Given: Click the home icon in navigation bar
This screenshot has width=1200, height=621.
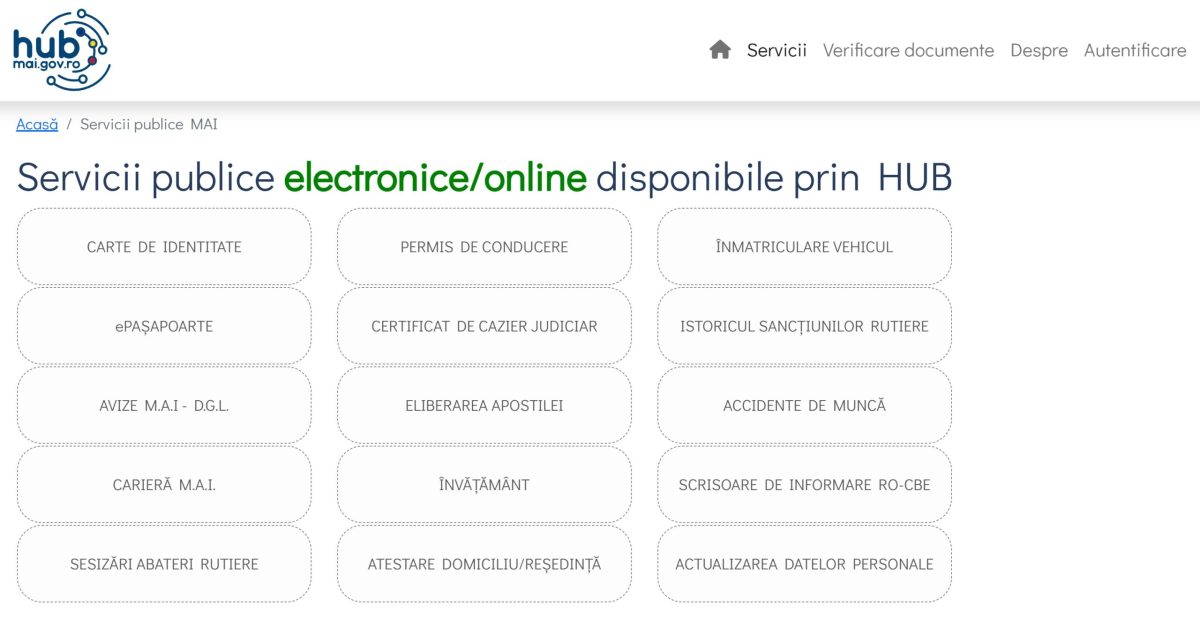Looking at the screenshot, I should [720, 50].
